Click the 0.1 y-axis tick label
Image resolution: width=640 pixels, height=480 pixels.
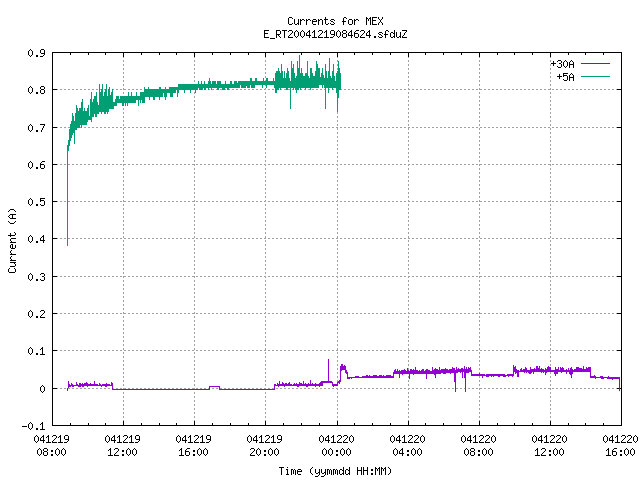tap(36, 351)
